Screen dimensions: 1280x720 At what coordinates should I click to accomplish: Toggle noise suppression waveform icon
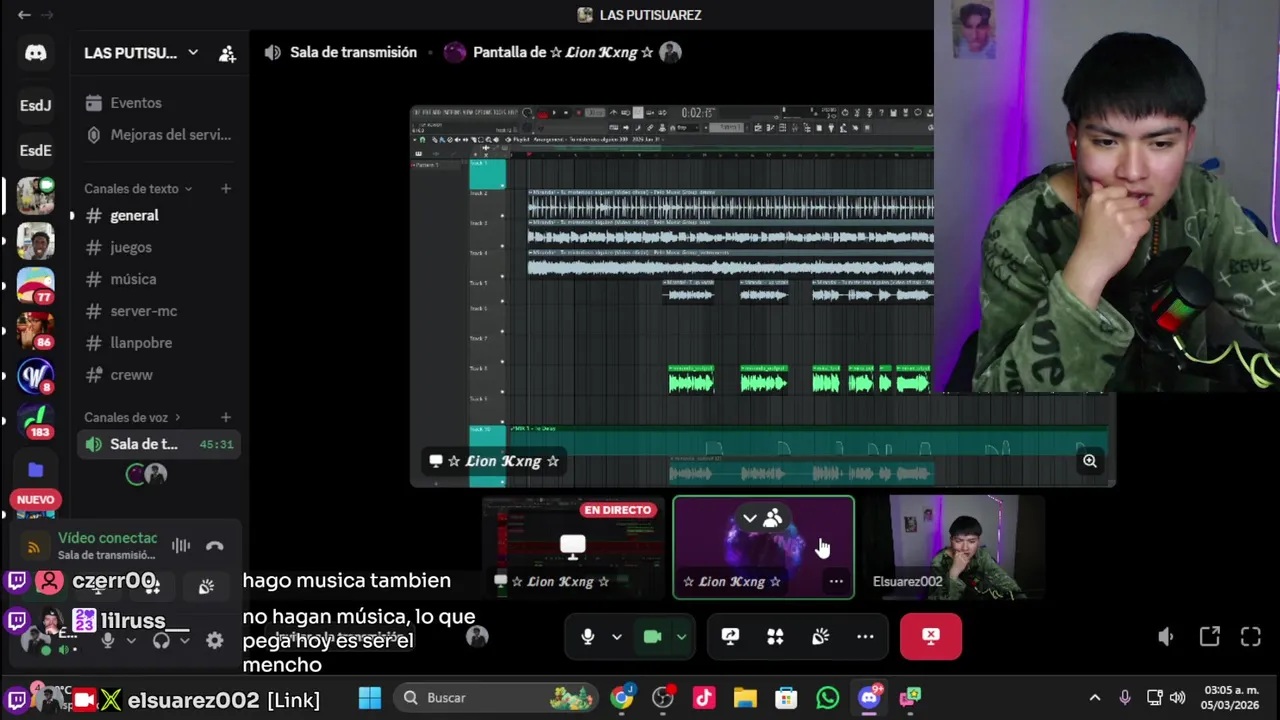click(x=181, y=546)
